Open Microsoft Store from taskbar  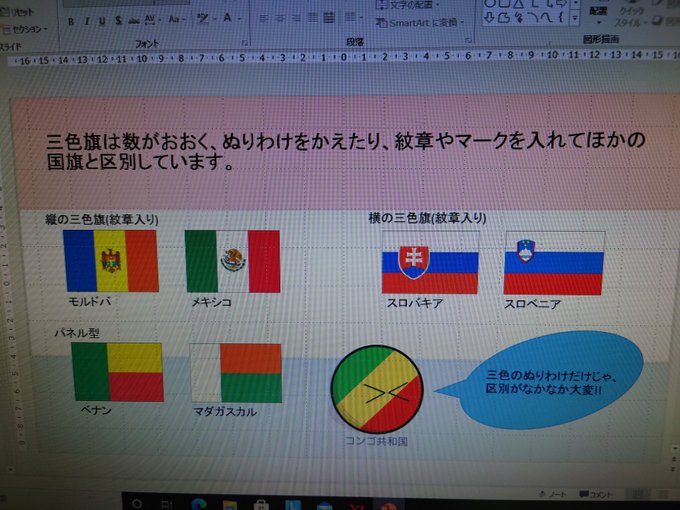pyautogui.click(x=261, y=505)
